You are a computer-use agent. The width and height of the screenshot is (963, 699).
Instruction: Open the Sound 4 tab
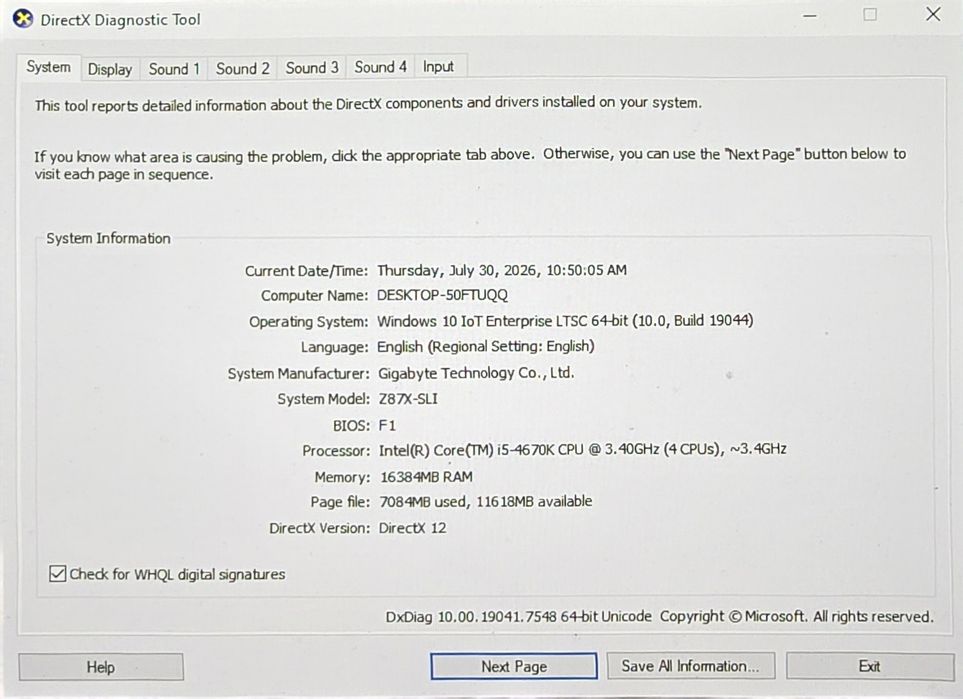click(x=380, y=67)
